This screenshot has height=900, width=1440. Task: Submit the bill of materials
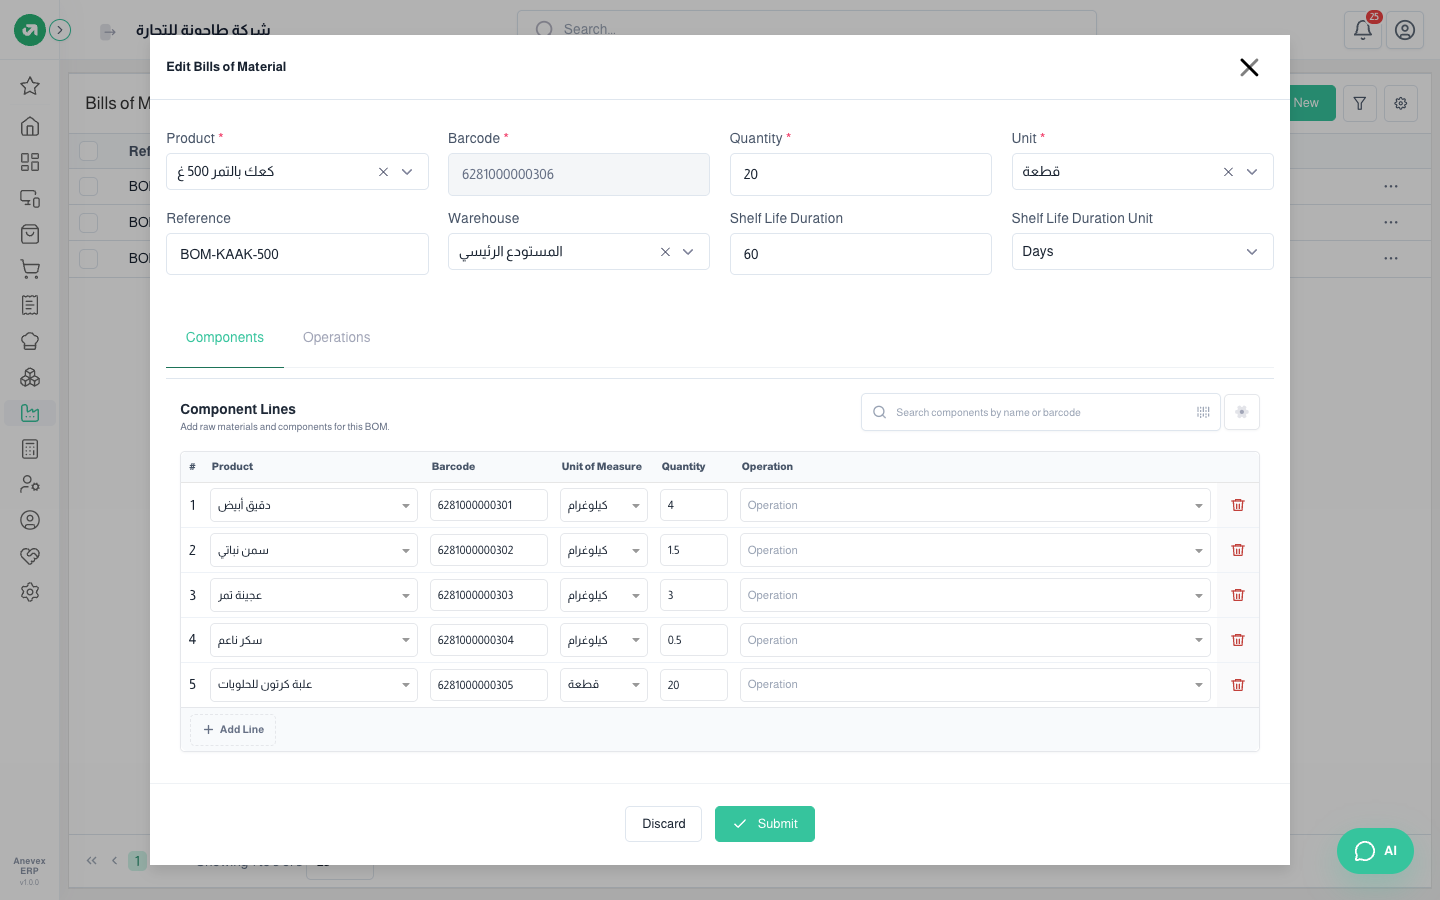[x=765, y=824]
